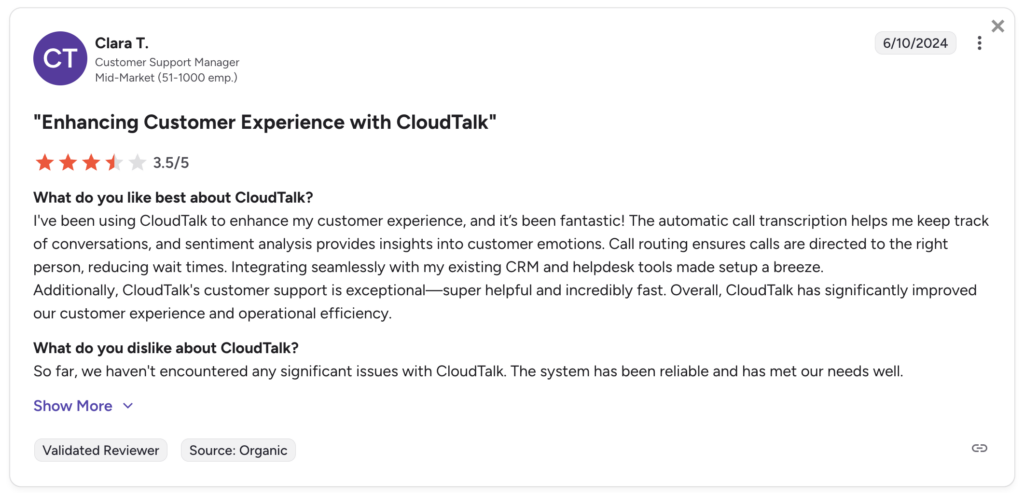The image size is (1024, 493).
Task: Open the three-dot options menu
Action: [x=979, y=43]
